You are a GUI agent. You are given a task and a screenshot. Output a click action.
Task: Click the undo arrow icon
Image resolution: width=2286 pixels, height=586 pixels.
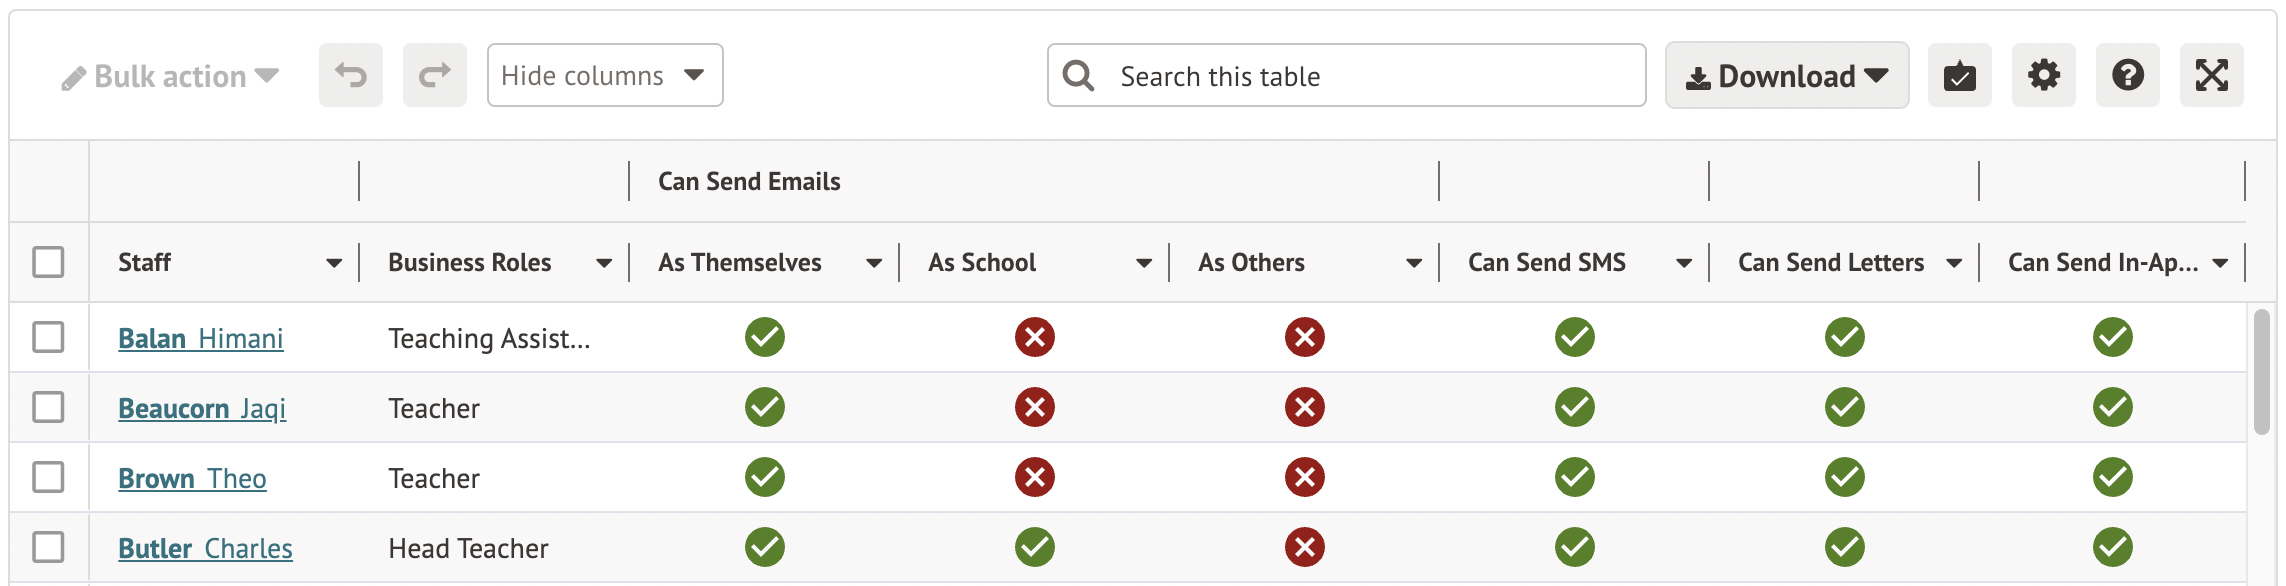tap(351, 75)
